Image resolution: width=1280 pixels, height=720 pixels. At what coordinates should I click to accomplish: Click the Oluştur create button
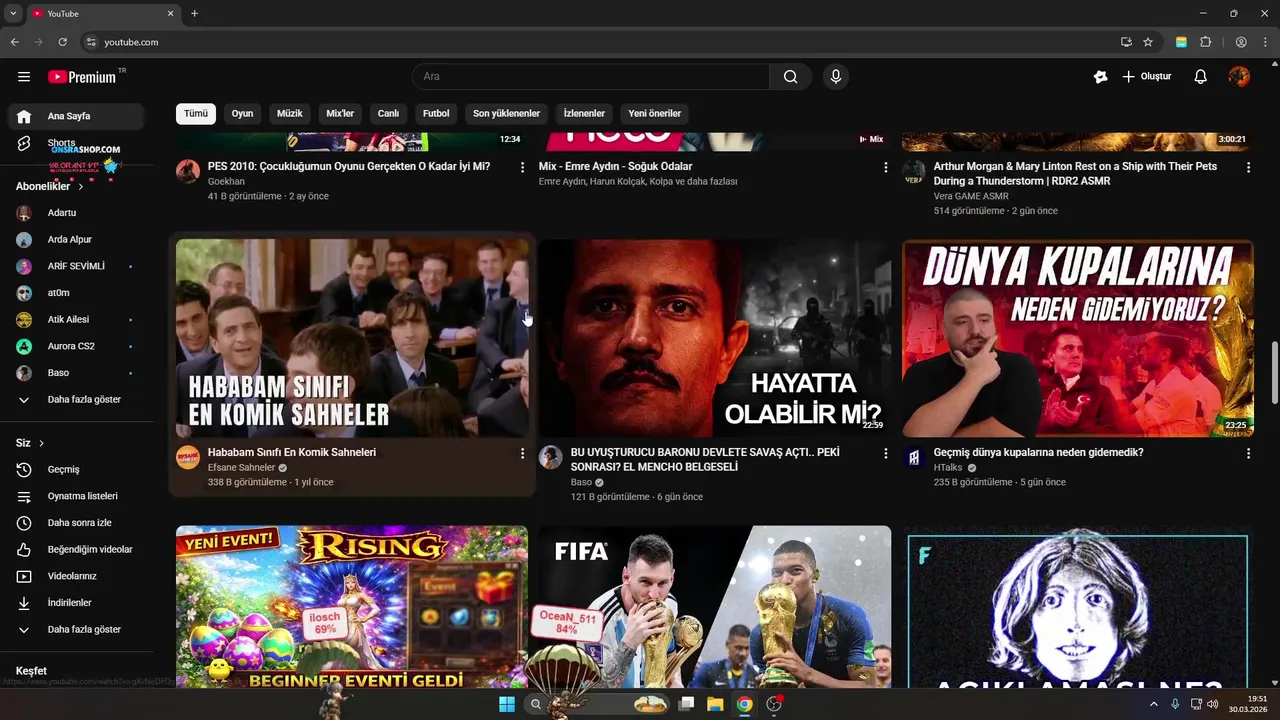point(1147,77)
